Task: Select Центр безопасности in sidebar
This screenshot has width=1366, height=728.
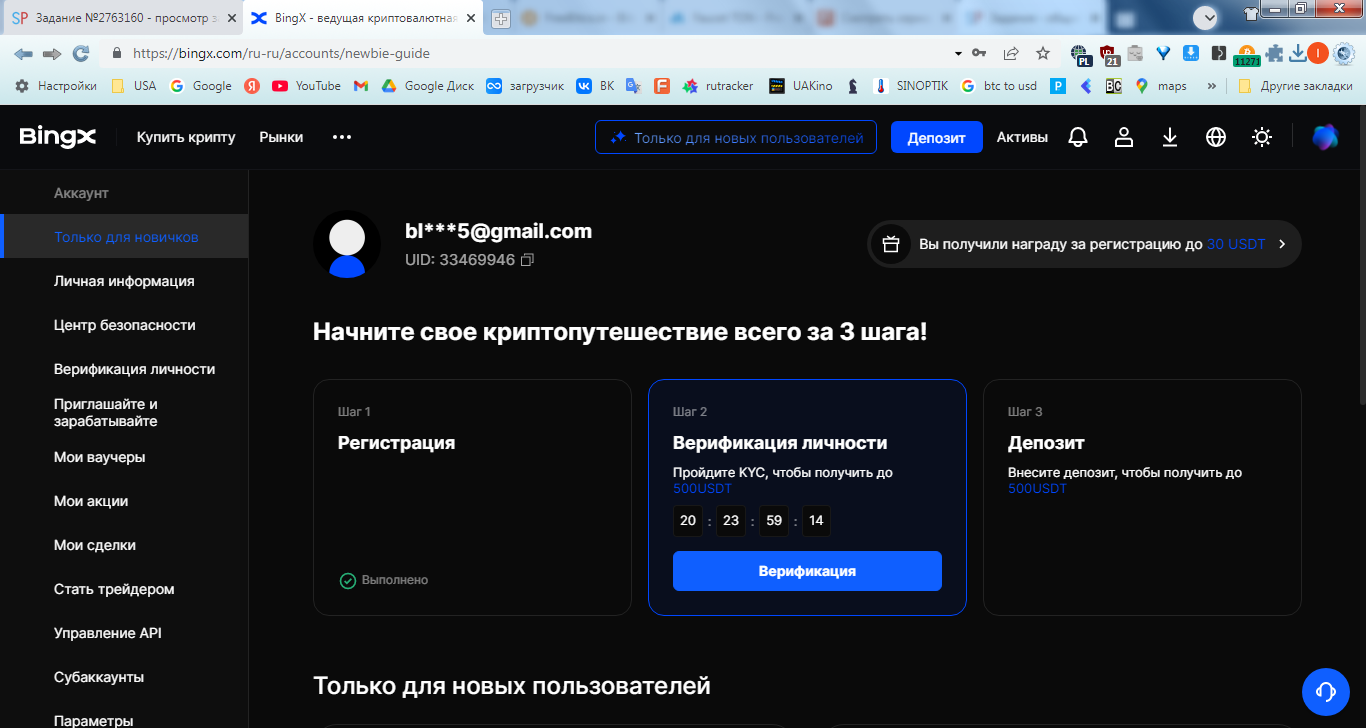Action: point(124,325)
